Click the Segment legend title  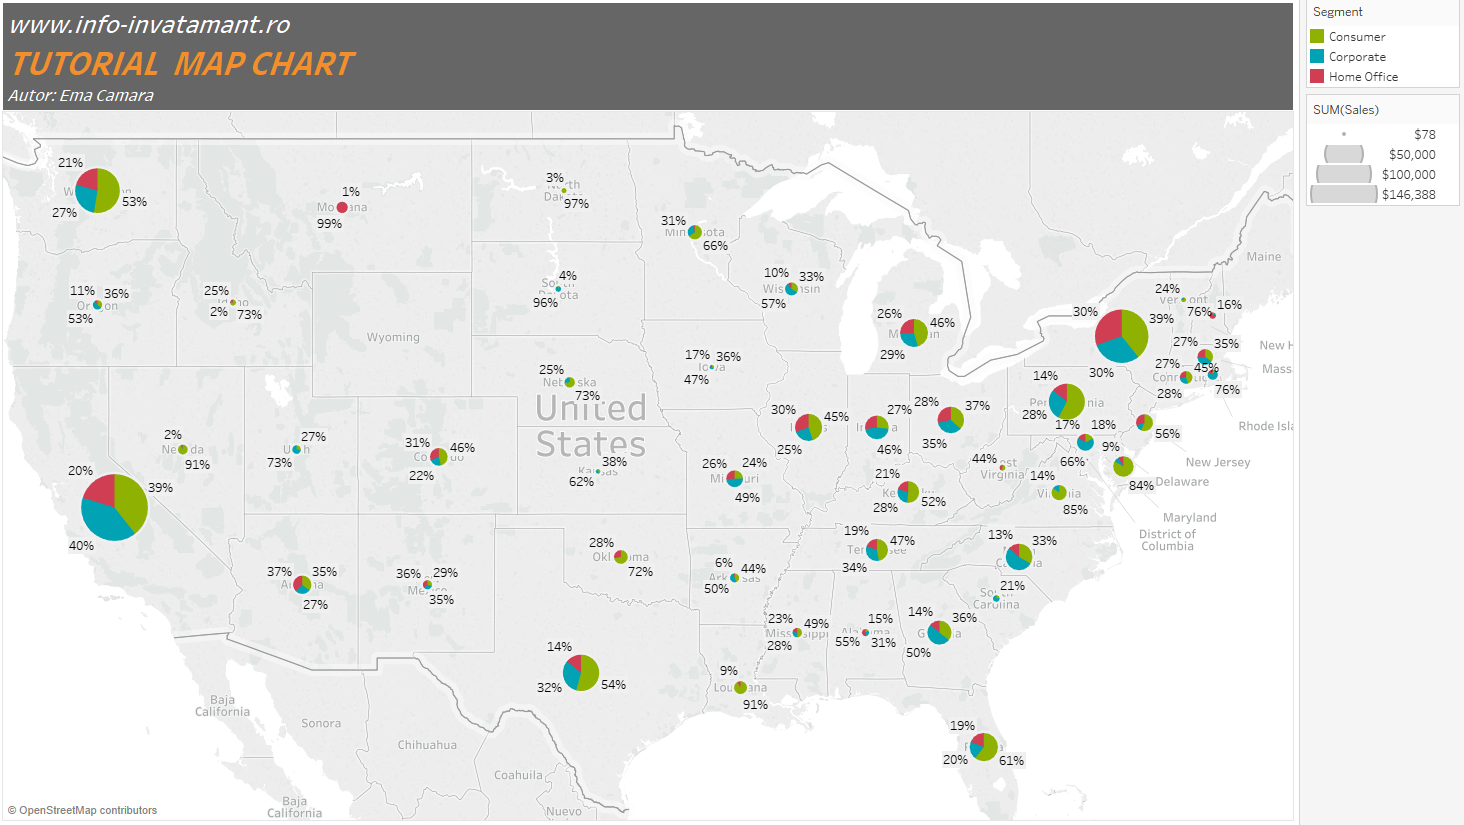tap(1337, 12)
